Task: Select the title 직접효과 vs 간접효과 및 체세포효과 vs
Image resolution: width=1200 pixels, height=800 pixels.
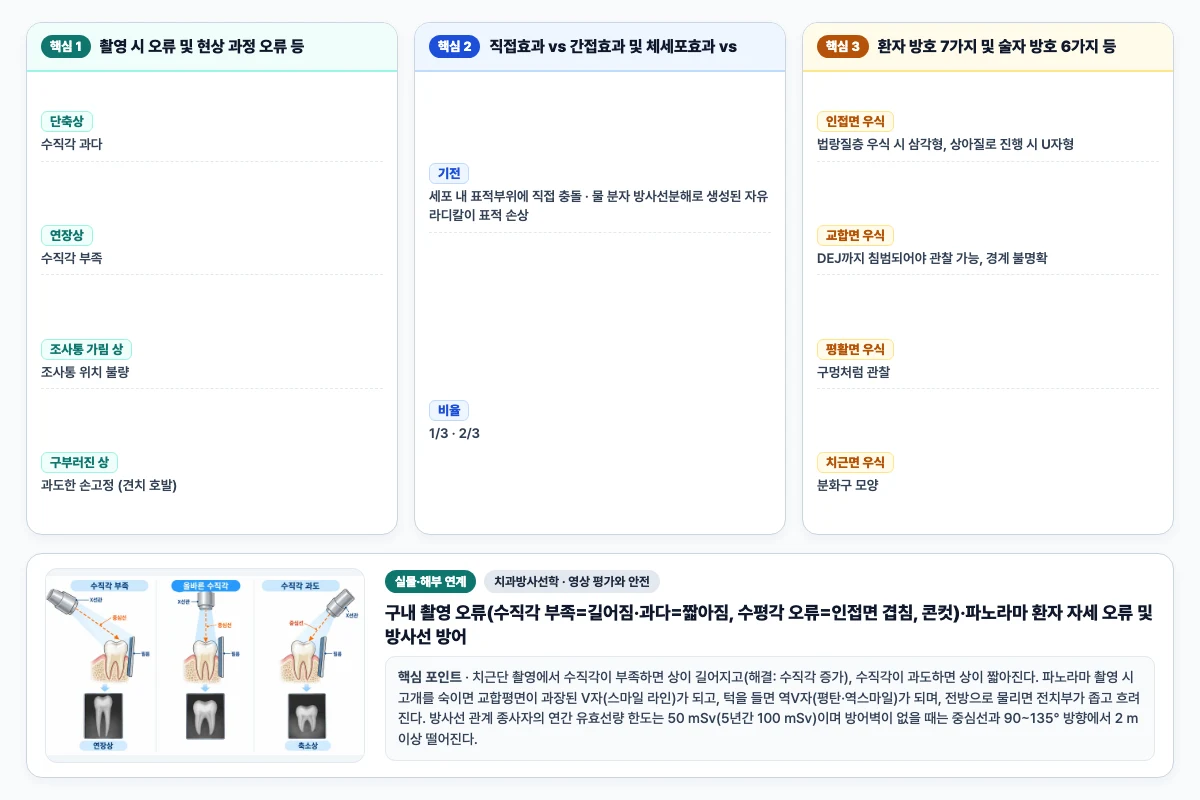Action: pyautogui.click(x=613, y=46)
